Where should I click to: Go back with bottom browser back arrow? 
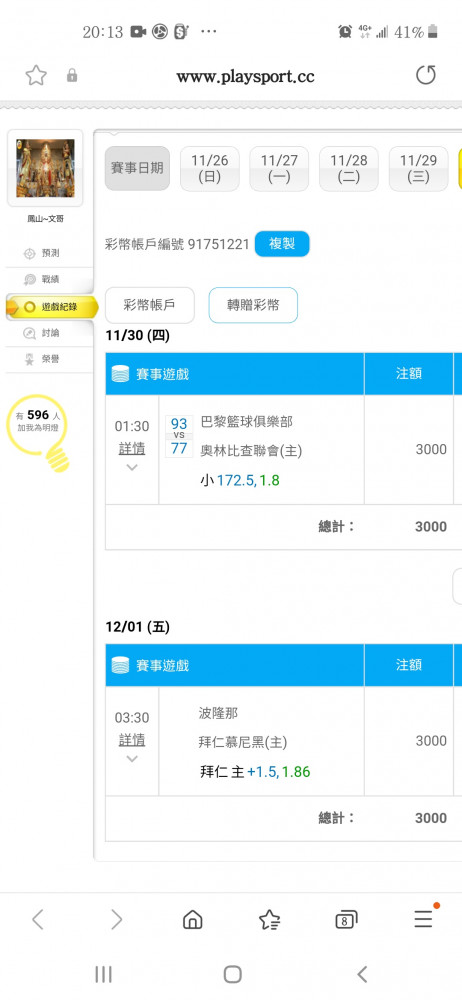click(x=38, y=919)
